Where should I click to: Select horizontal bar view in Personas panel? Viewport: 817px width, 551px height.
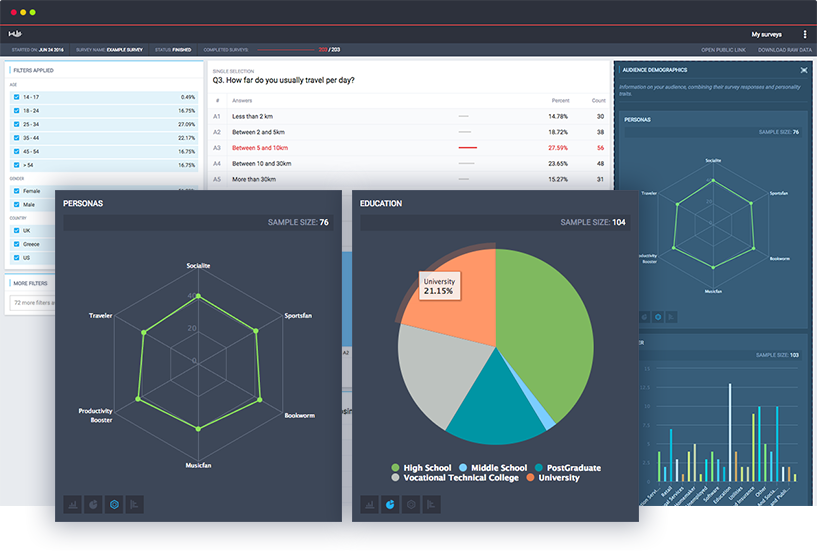[x=134, y=504]
